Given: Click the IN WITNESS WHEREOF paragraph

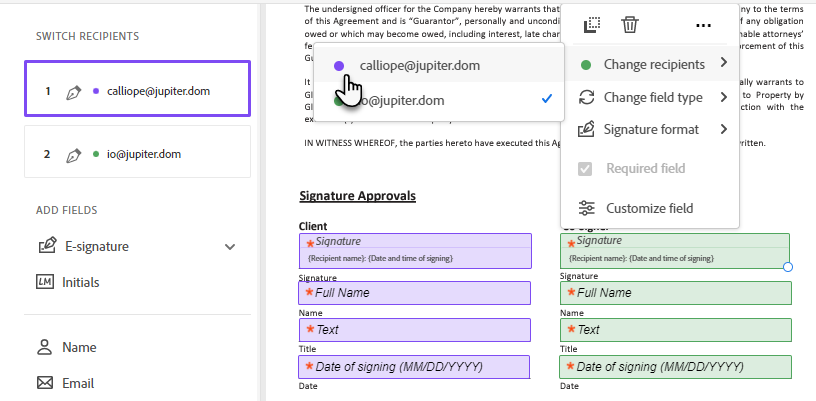Looking at the screenshot, I should [432, 143].
